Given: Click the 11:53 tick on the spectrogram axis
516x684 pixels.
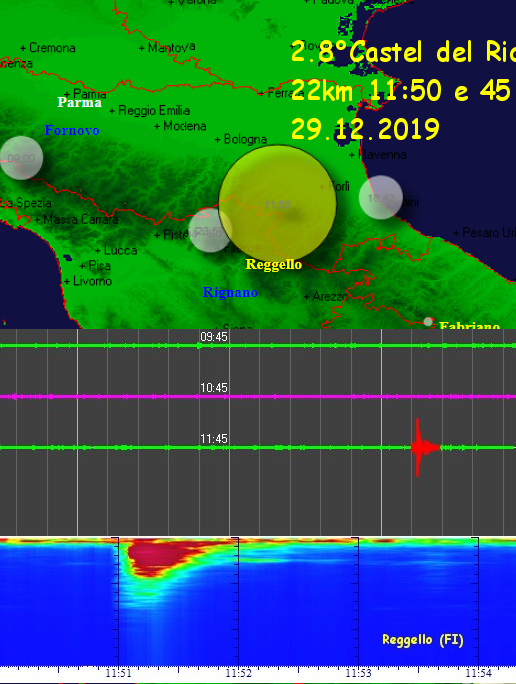Looking at the screenshot, I should pyautogui.click(x=358, y=674).
